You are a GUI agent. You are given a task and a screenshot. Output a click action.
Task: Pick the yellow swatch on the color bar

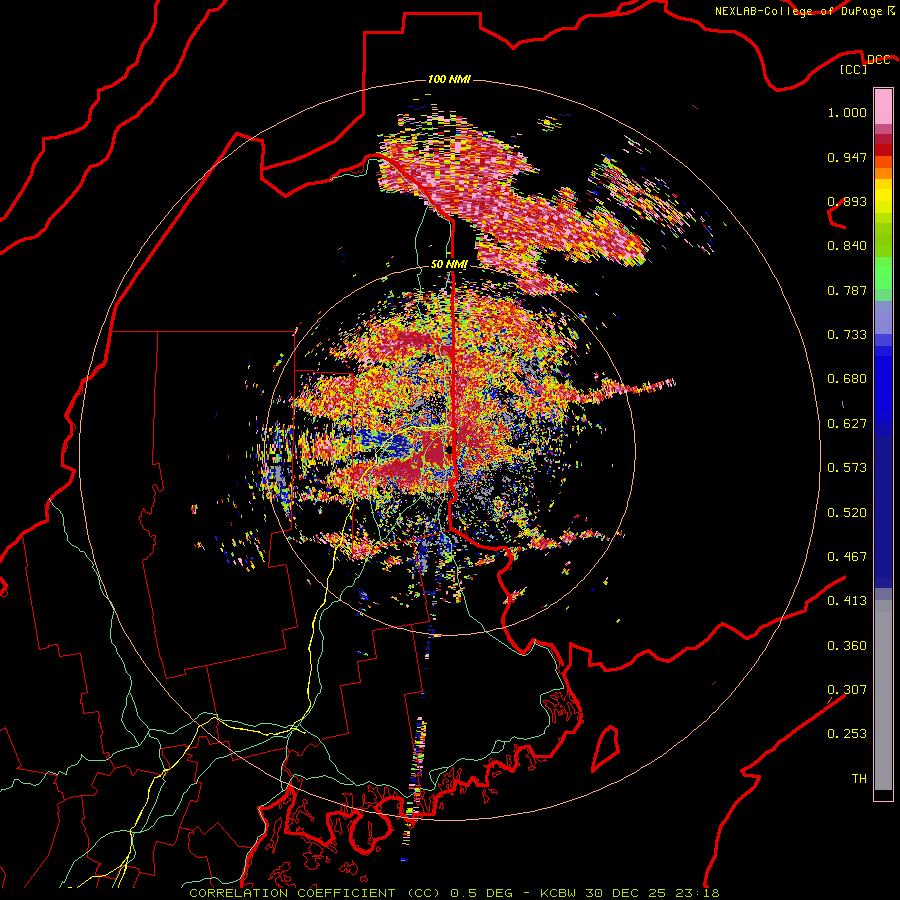point(883,197)
